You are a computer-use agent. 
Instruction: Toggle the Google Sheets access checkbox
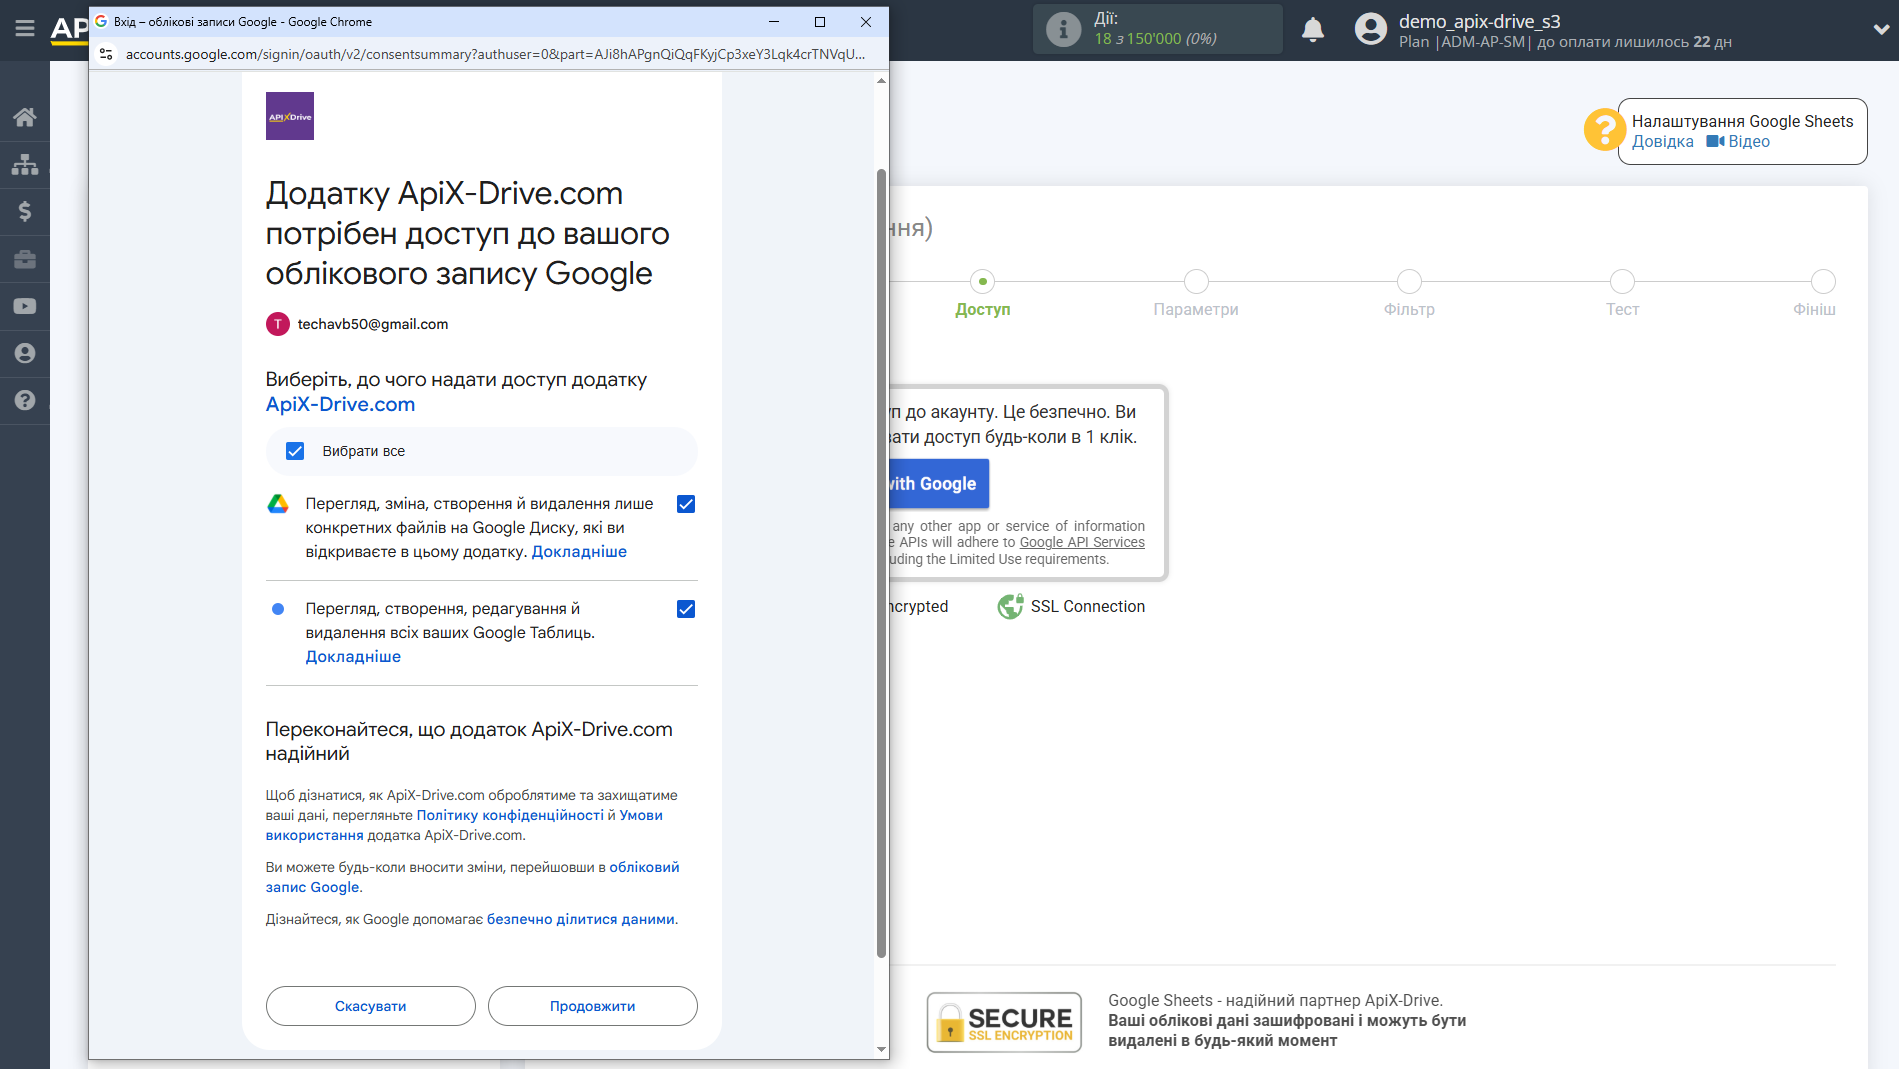(686, 609)
